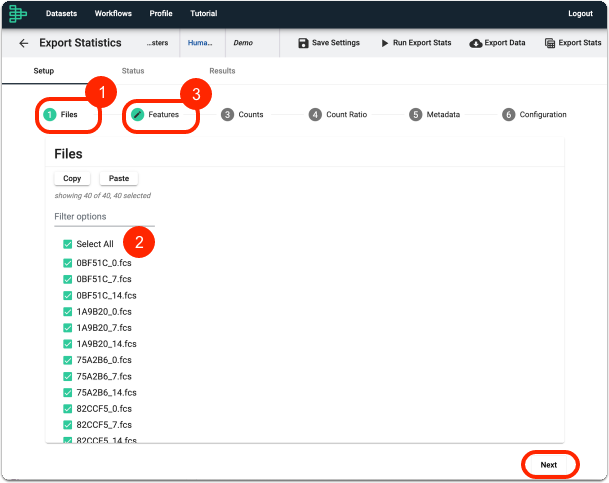Open the Tutorial menu
This screenshot has height=483, width=609.
tap(204, 14)
